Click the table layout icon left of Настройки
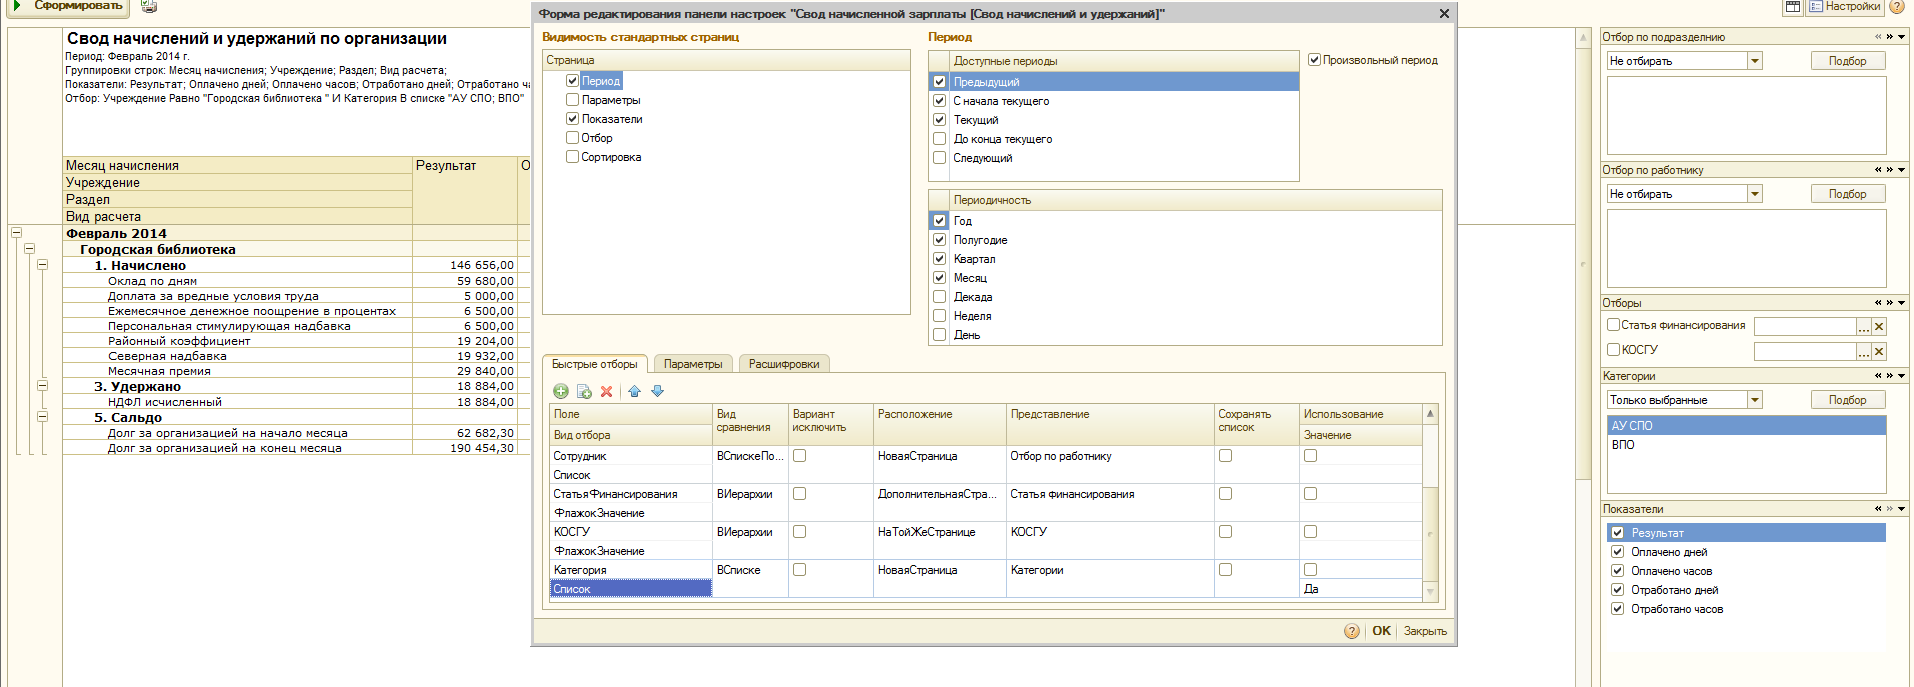This screenshot has width=1914, height=687. tap(1793, 7)
